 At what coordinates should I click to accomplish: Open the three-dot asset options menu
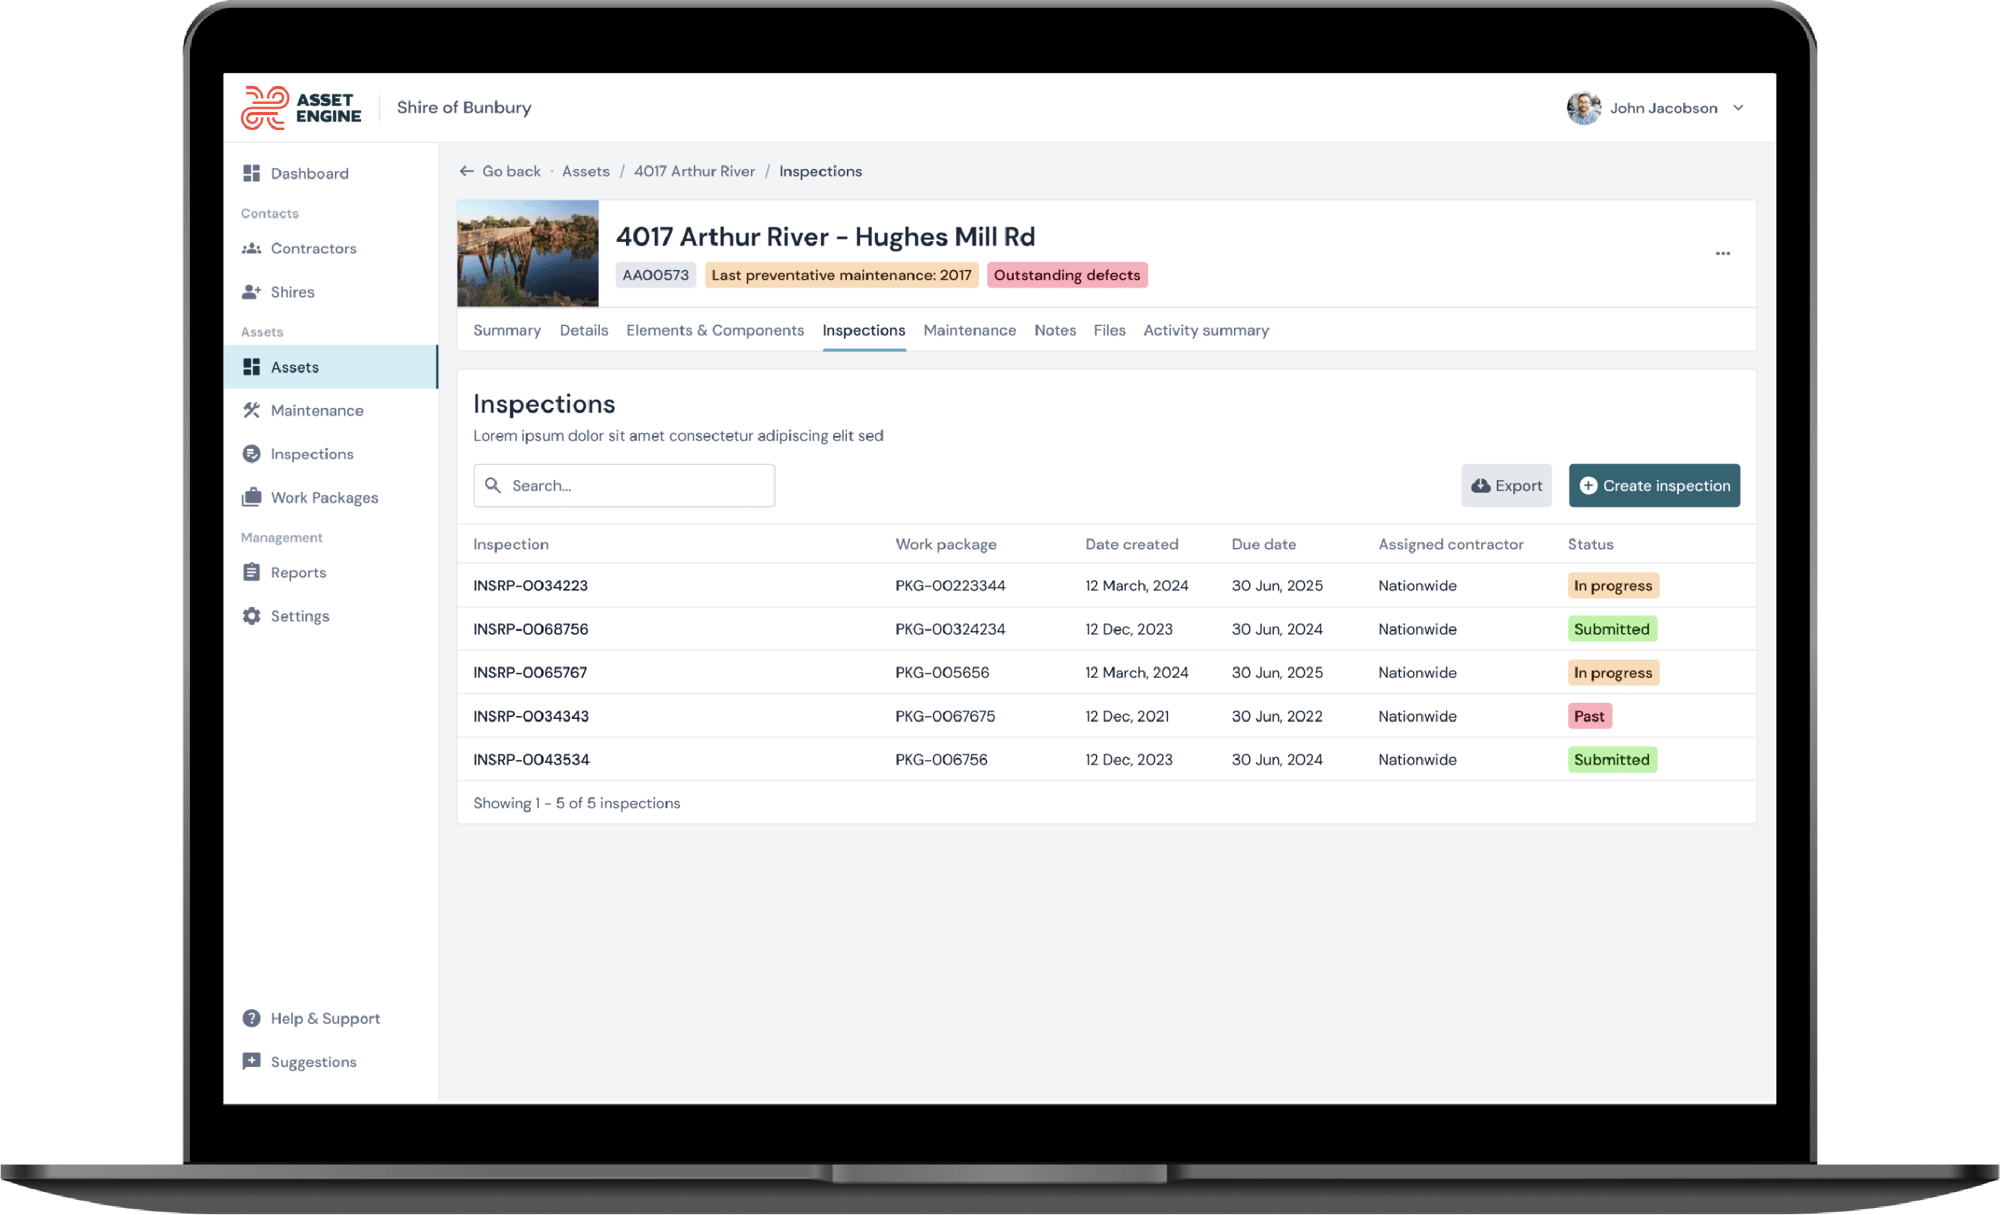coord(1722,253)
